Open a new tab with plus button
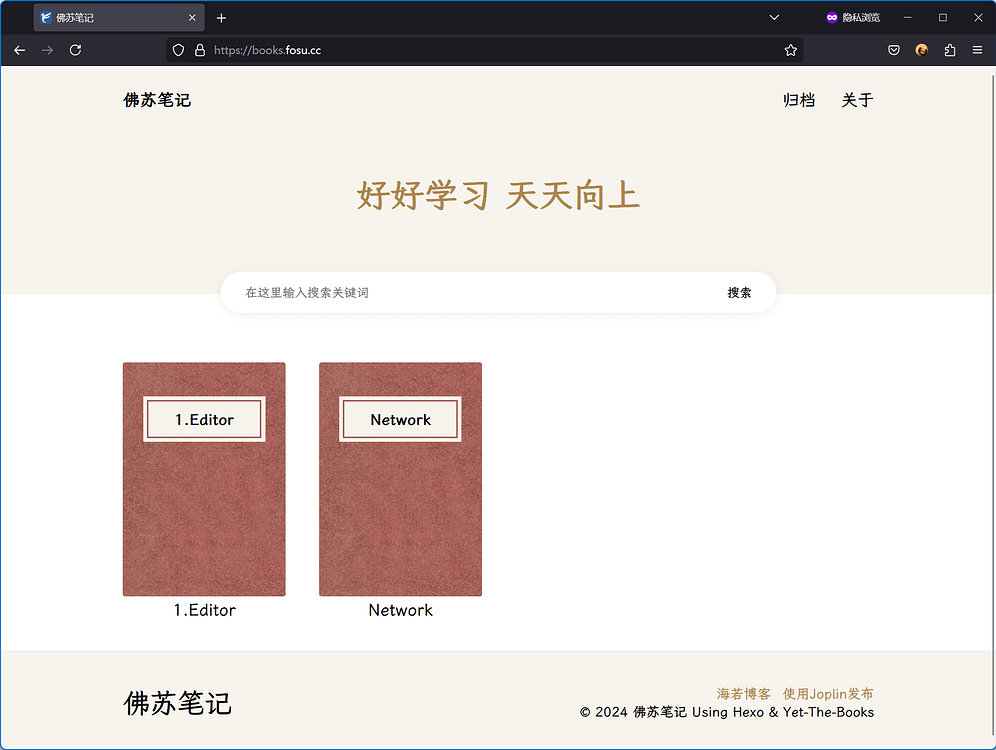This screenshot has width=996, height=750. pyautogui.click(x=221, y=18)
